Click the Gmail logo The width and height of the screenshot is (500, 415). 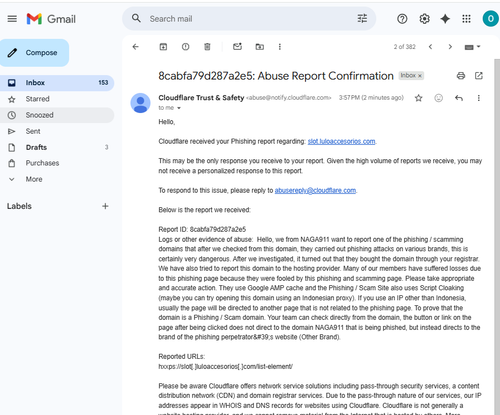coord(51,19)
